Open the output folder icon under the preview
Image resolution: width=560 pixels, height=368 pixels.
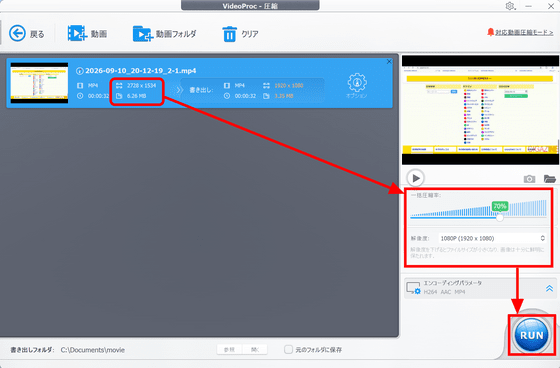point(550,178)
